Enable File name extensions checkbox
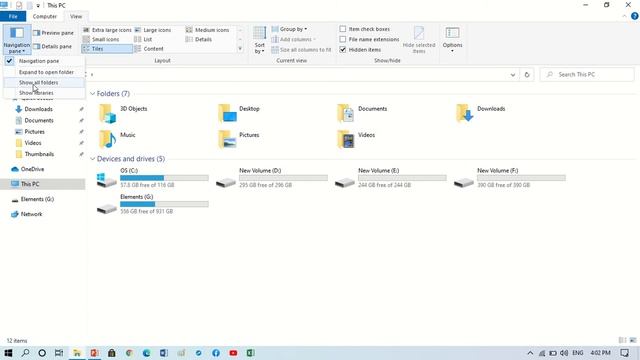The image size is (640, 360). pos(369,39)
